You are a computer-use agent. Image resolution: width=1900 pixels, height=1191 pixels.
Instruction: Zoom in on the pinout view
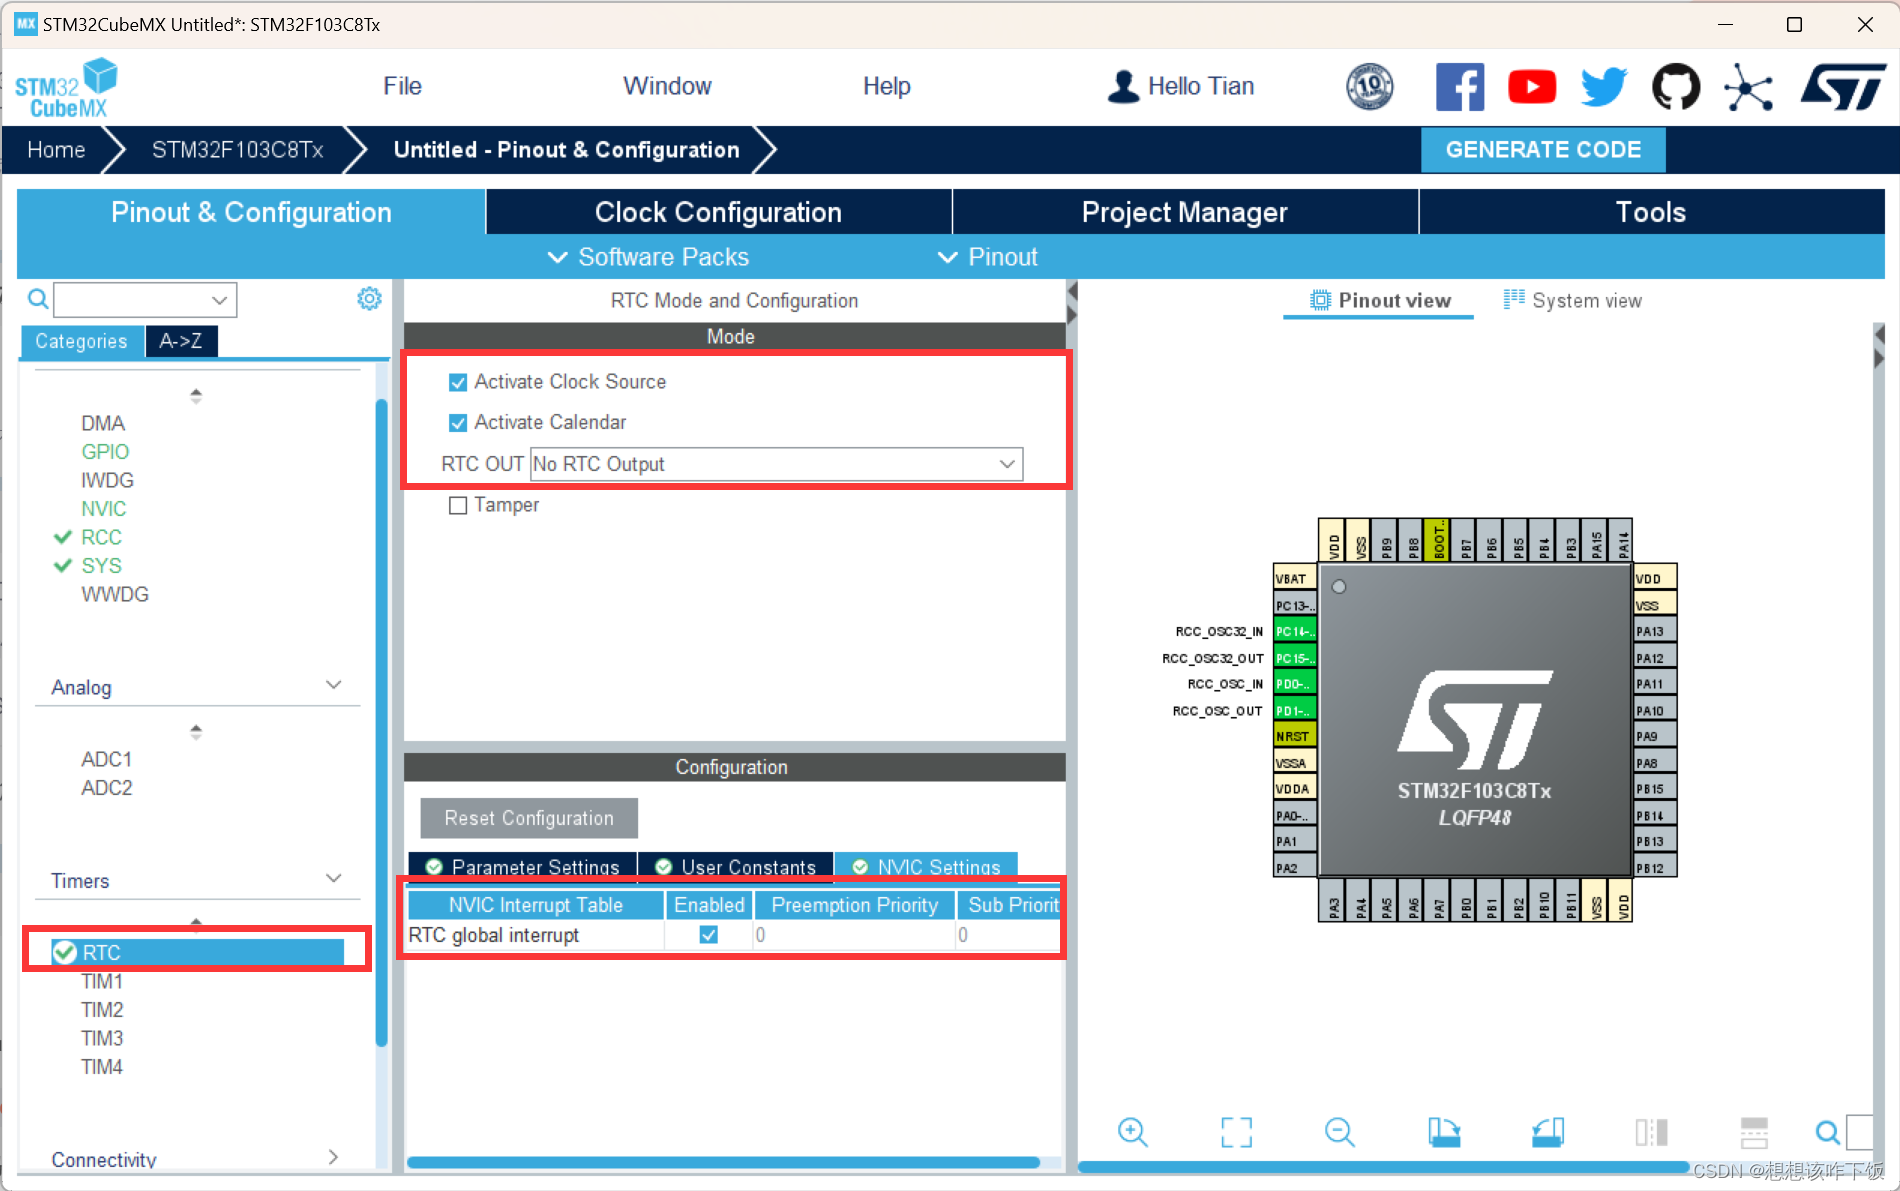(1133, 1132)
